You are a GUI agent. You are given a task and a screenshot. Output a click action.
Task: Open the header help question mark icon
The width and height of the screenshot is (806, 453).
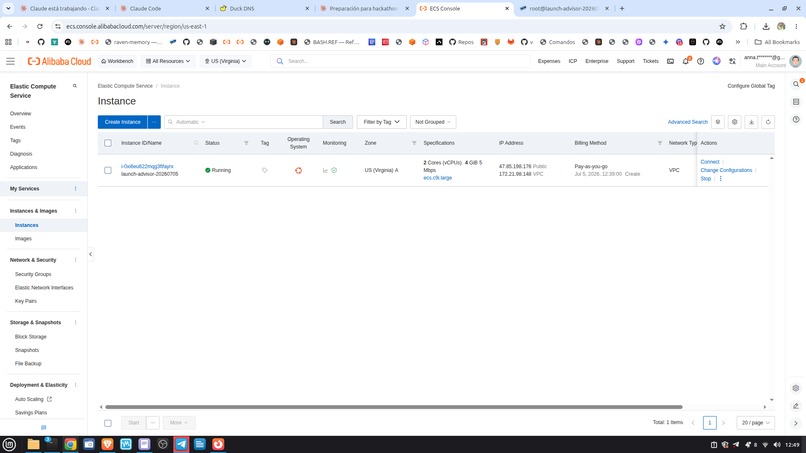click(701, 61)
